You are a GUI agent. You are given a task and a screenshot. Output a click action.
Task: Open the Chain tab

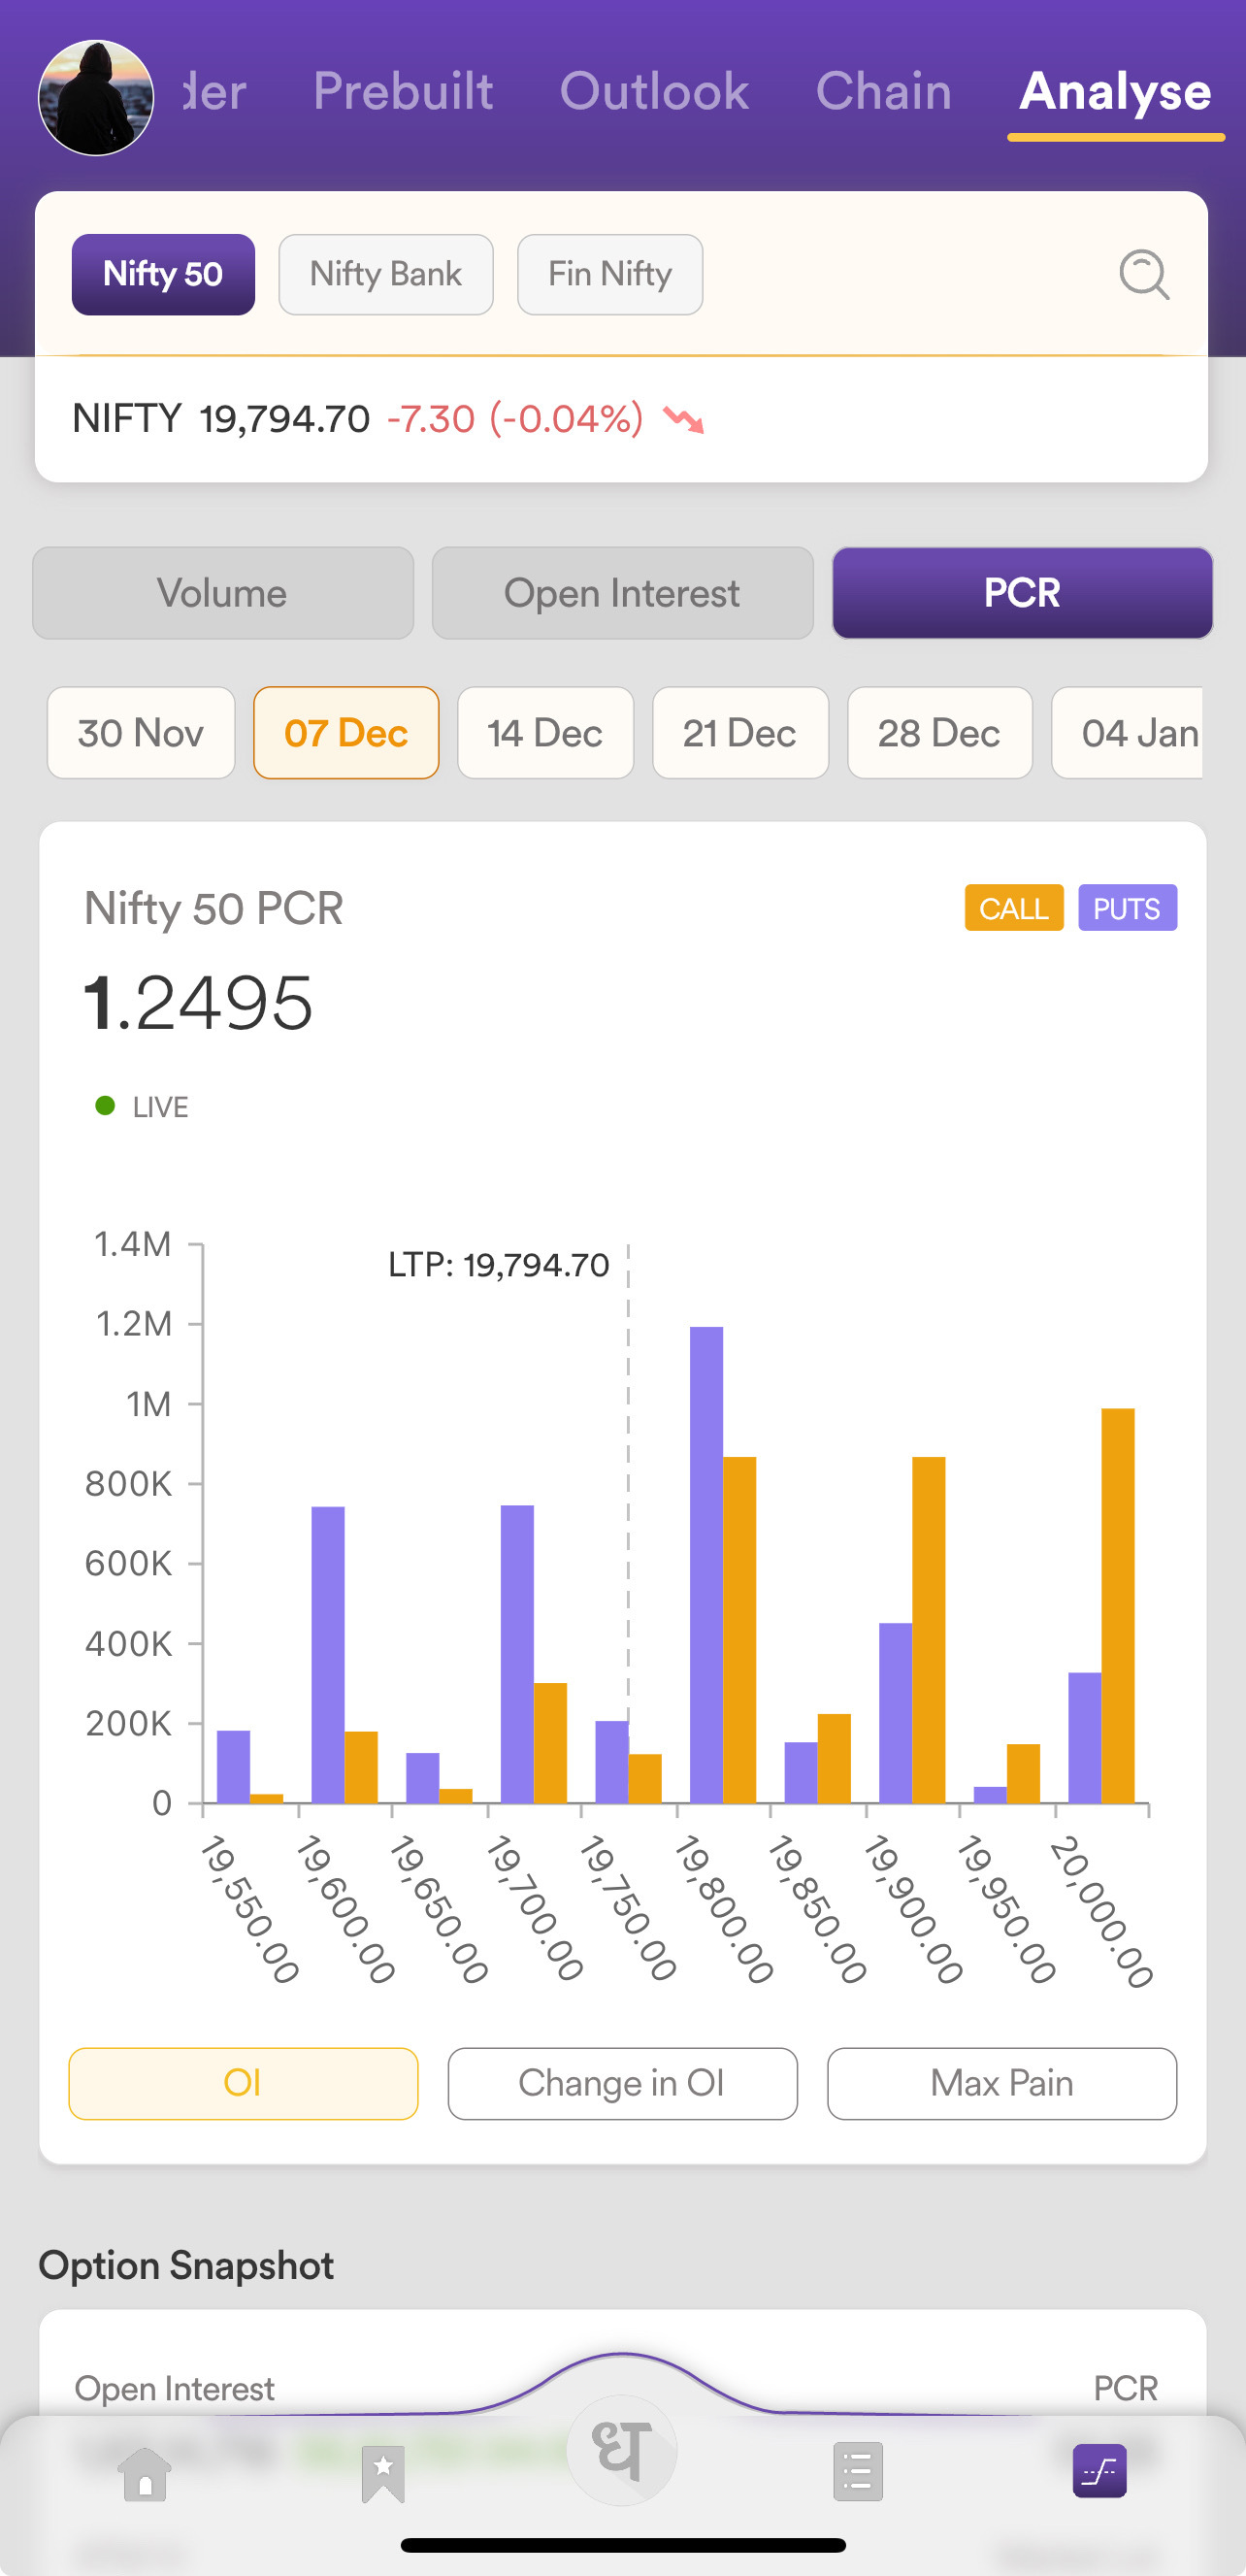(x=884, y=92)
